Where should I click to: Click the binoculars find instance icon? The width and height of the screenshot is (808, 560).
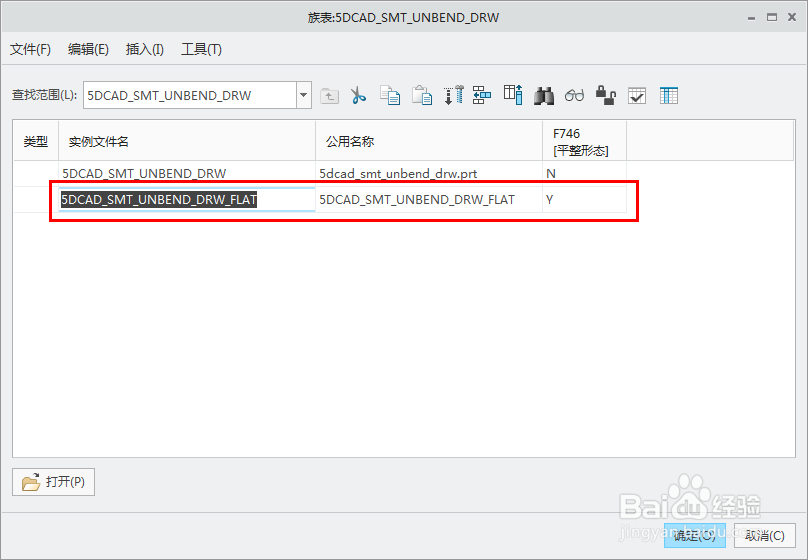[x=544, y=96]
